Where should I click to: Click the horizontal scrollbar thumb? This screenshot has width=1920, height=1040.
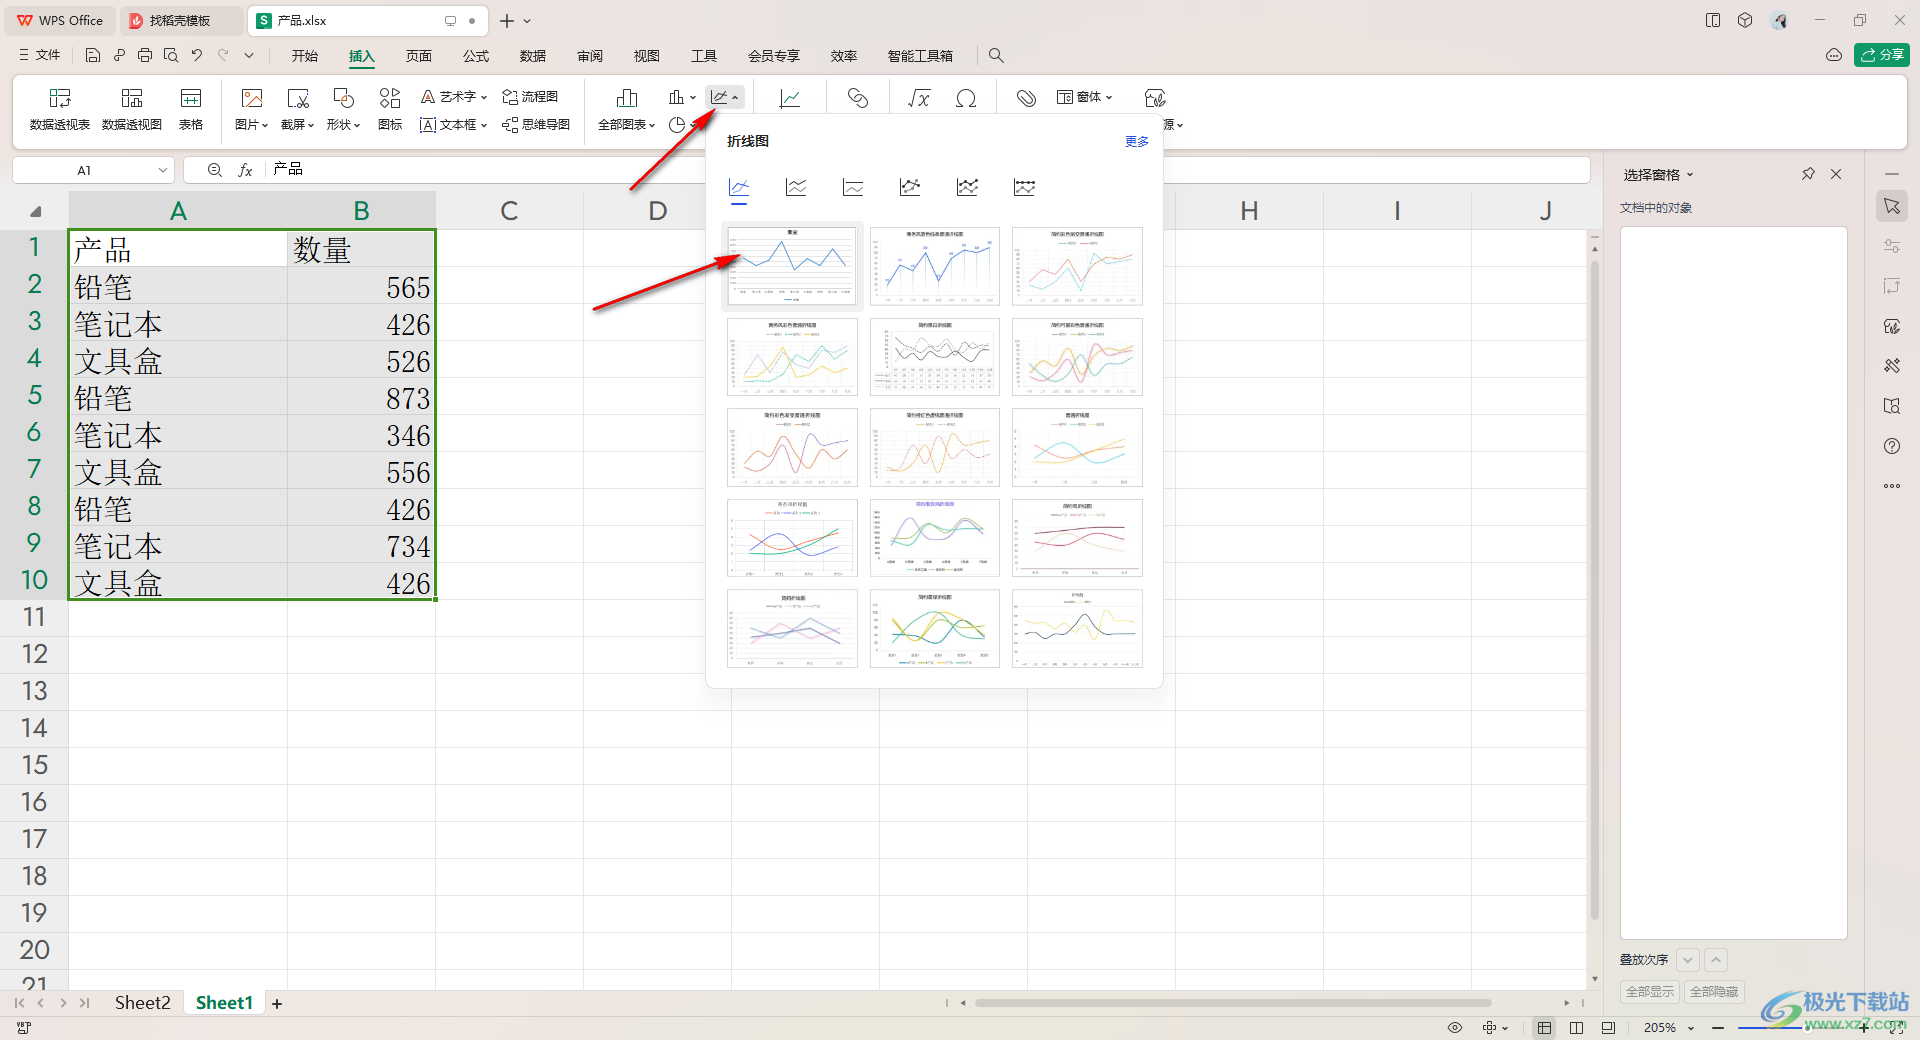pos(1232,1002)
